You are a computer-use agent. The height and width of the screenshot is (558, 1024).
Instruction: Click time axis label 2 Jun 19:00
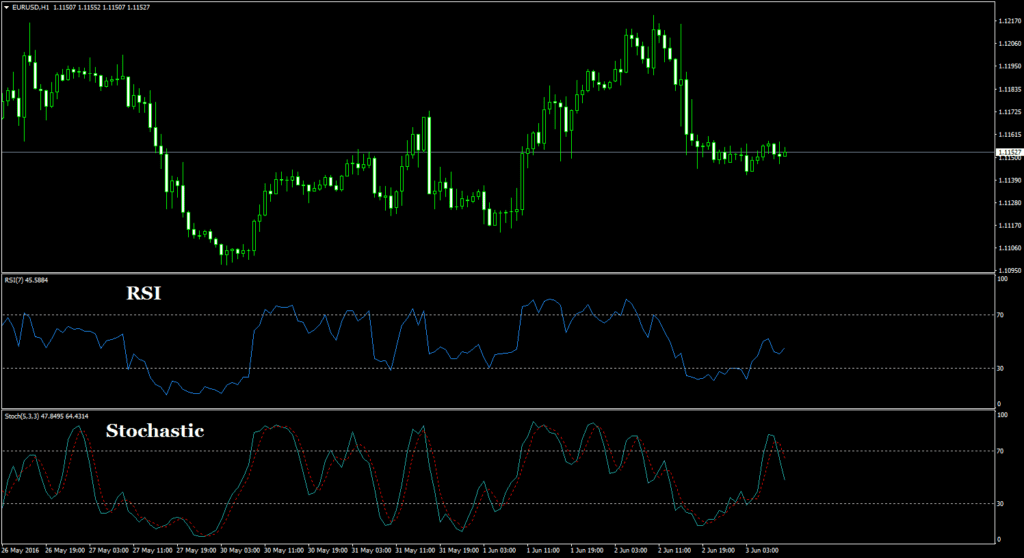pyautogui.click(x=718, y=550)
